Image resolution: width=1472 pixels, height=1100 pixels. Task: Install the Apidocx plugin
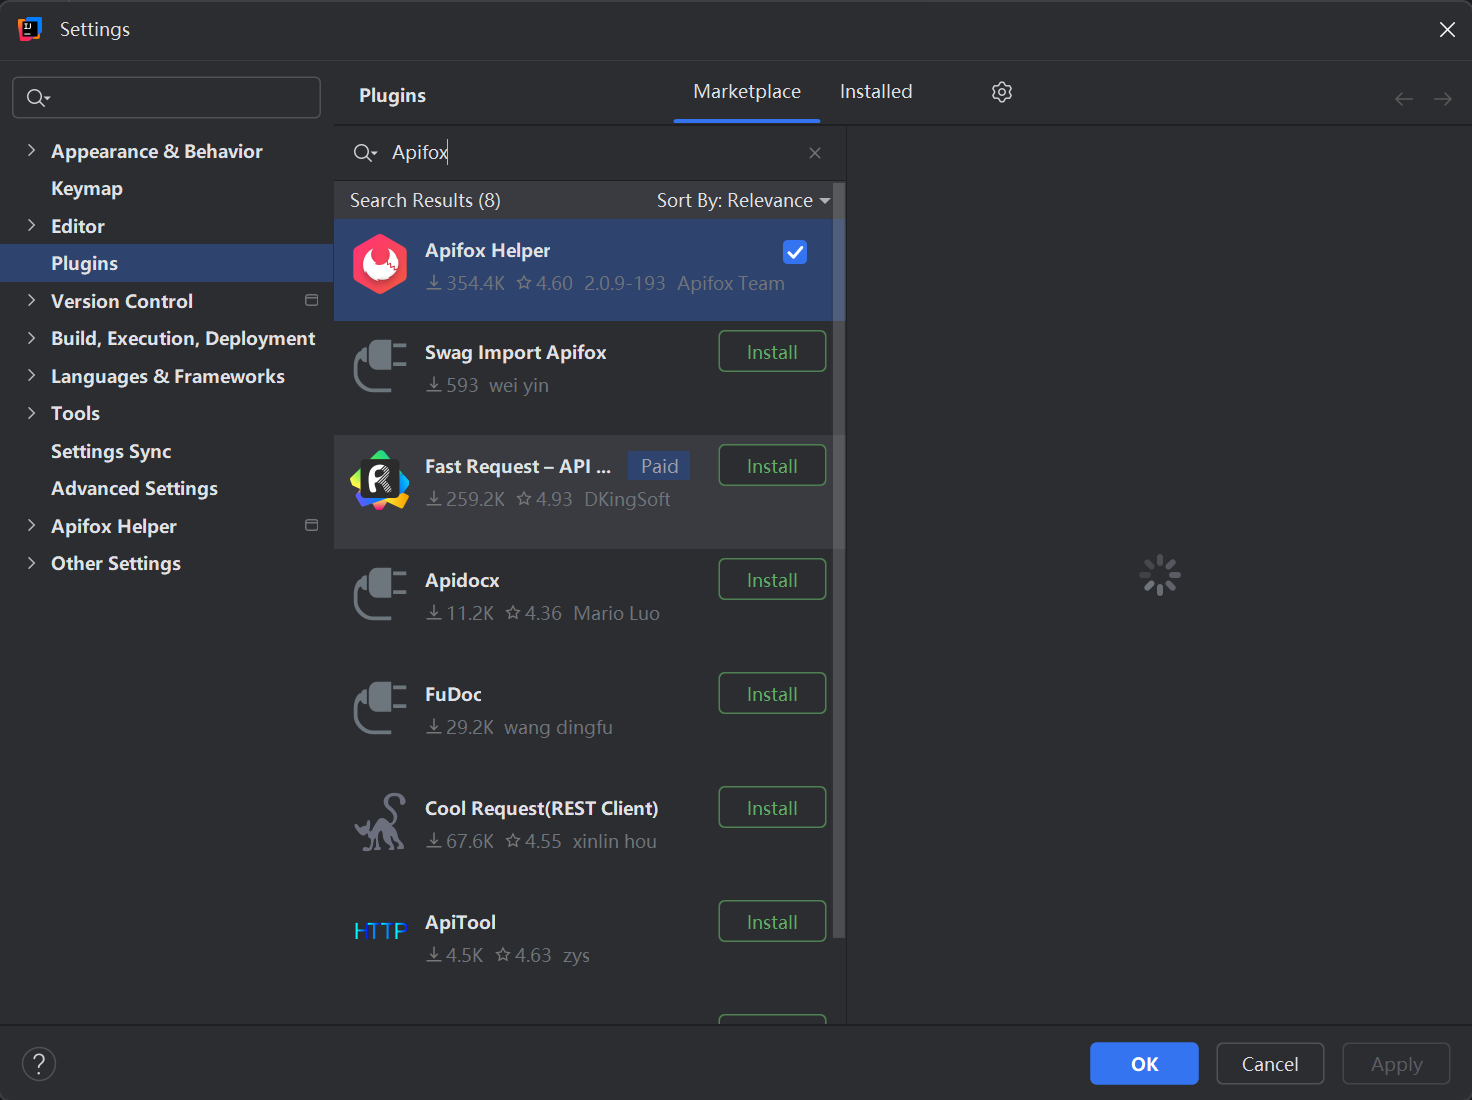772,579
